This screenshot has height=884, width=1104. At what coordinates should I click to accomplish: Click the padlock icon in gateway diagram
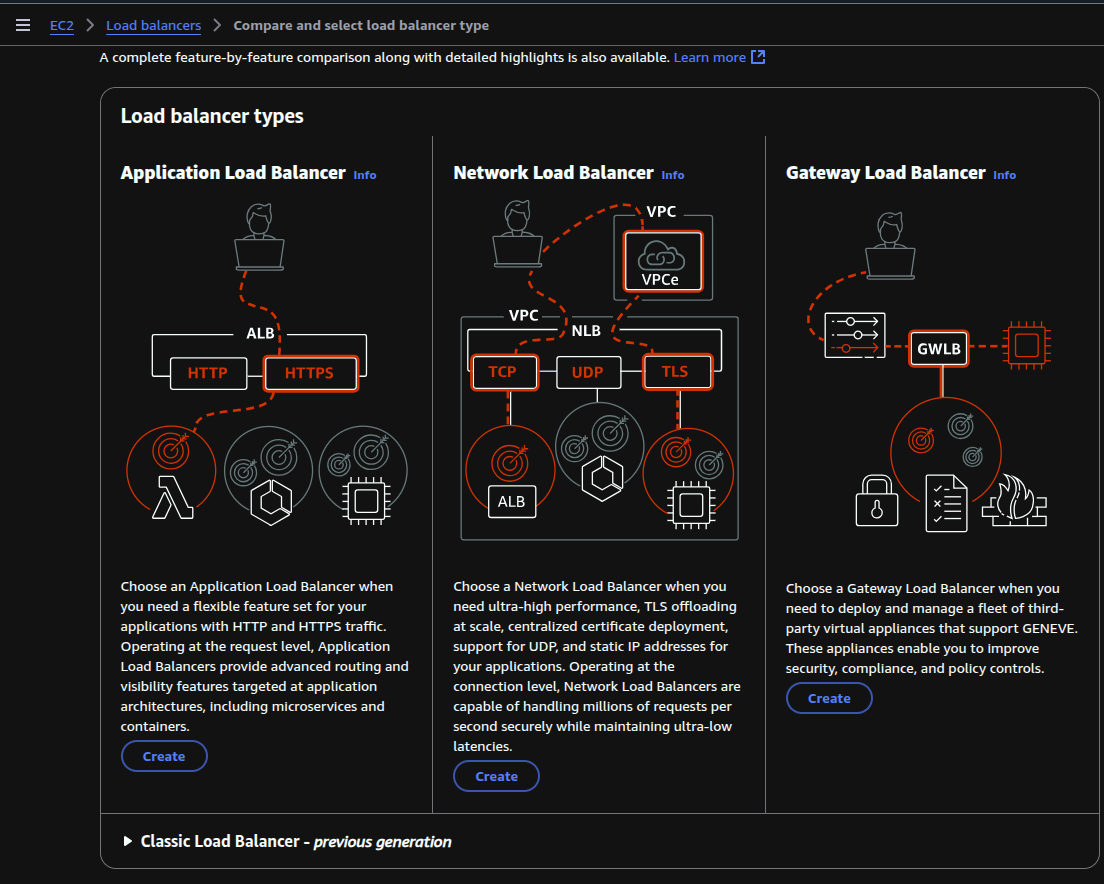pos(877,501)
